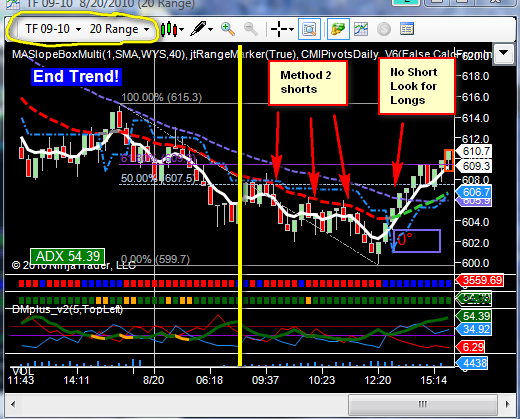Expand the chart style dropdown arrow
Viewport: 520px width, 419px height.
click(x=181, y=29)
